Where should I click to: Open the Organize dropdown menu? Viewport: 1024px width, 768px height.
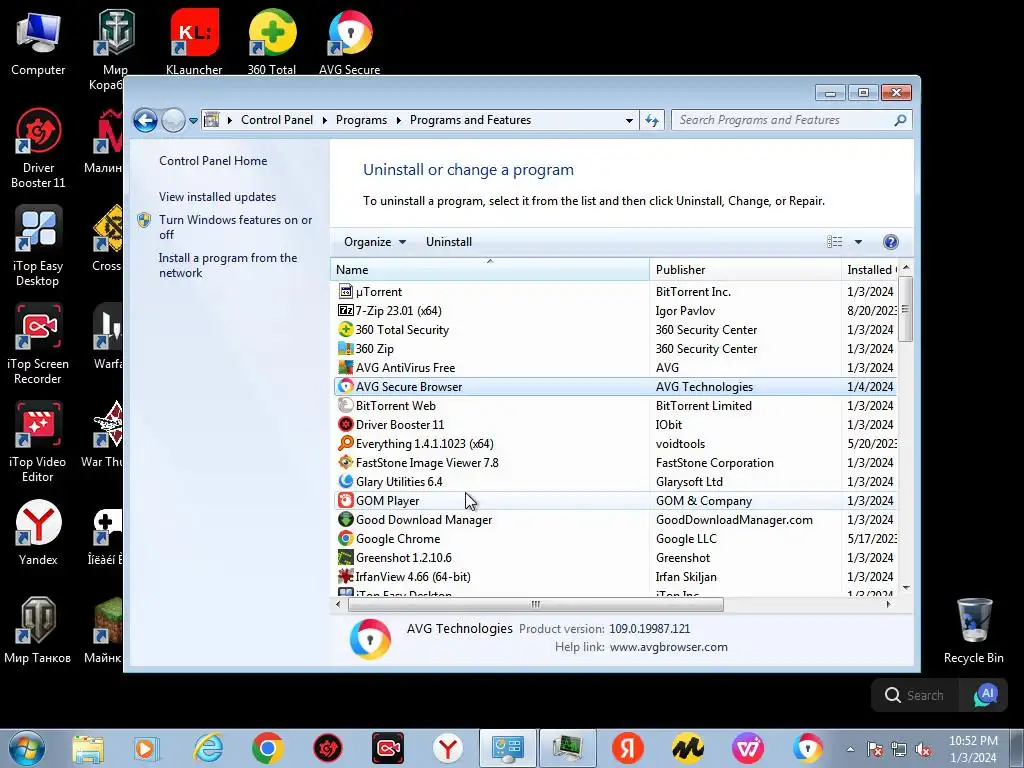(x=375, y=242)
